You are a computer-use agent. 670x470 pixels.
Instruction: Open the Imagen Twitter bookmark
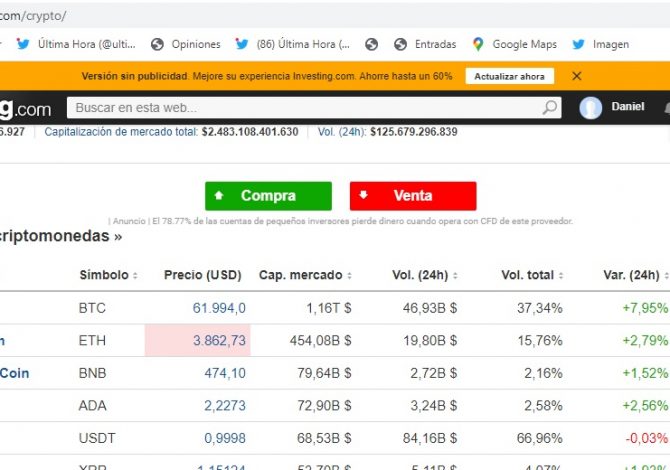click(600, 44)
